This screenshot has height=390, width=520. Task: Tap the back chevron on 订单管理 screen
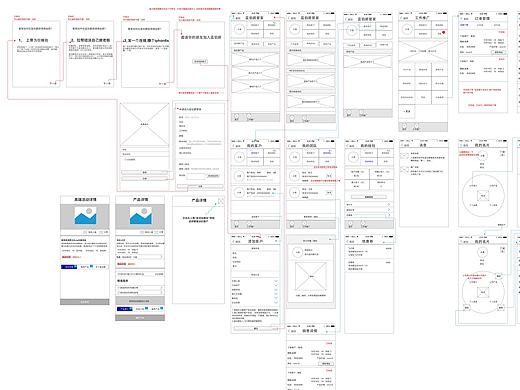(x=462, y=18)
